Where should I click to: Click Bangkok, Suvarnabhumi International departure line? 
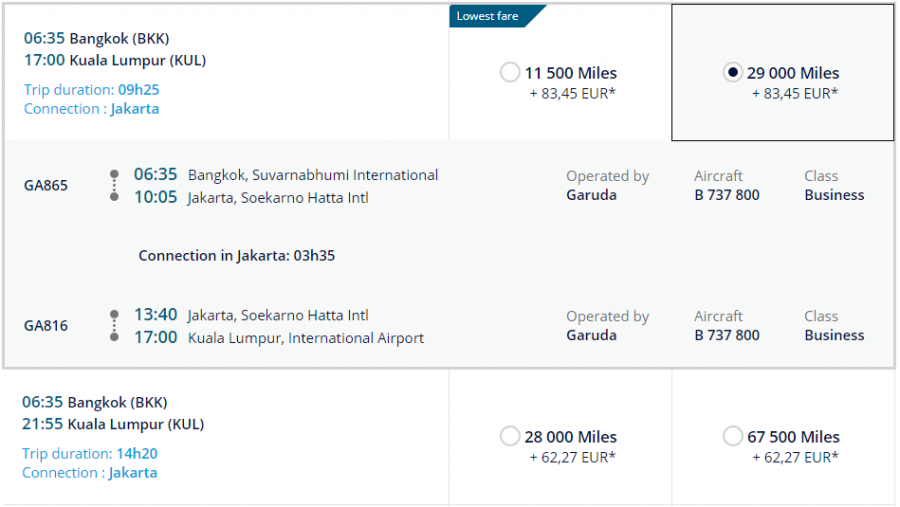point(313,175)
